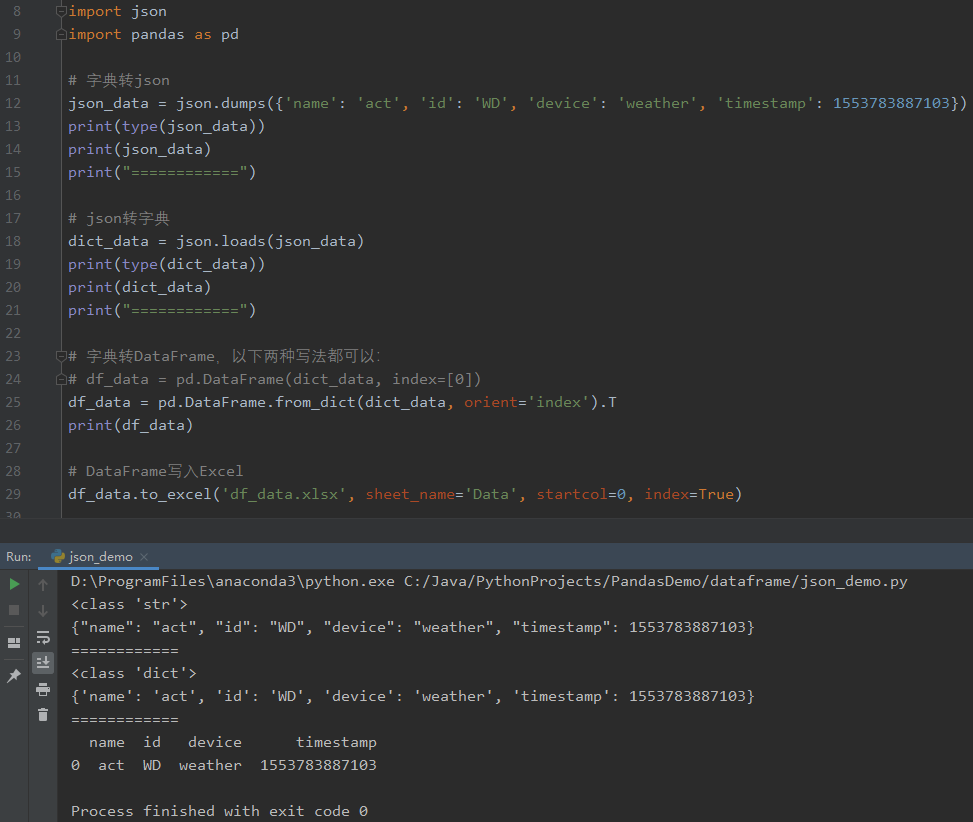
Task: Pin the Run tool window
Action: coord(14,675)
